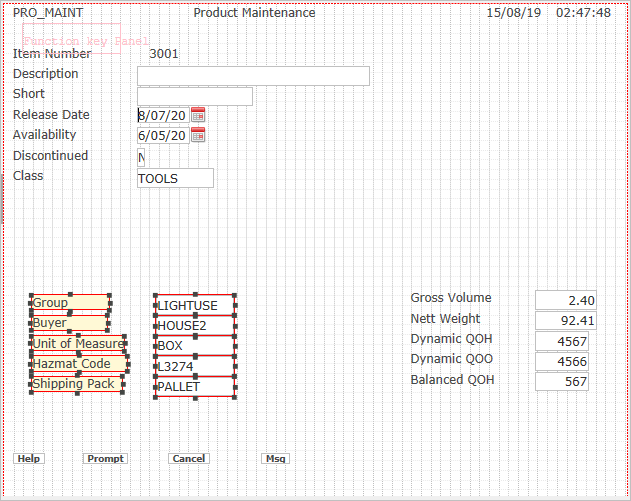Click the Availability date field showing 6/05/20

(x=163, y=136)
